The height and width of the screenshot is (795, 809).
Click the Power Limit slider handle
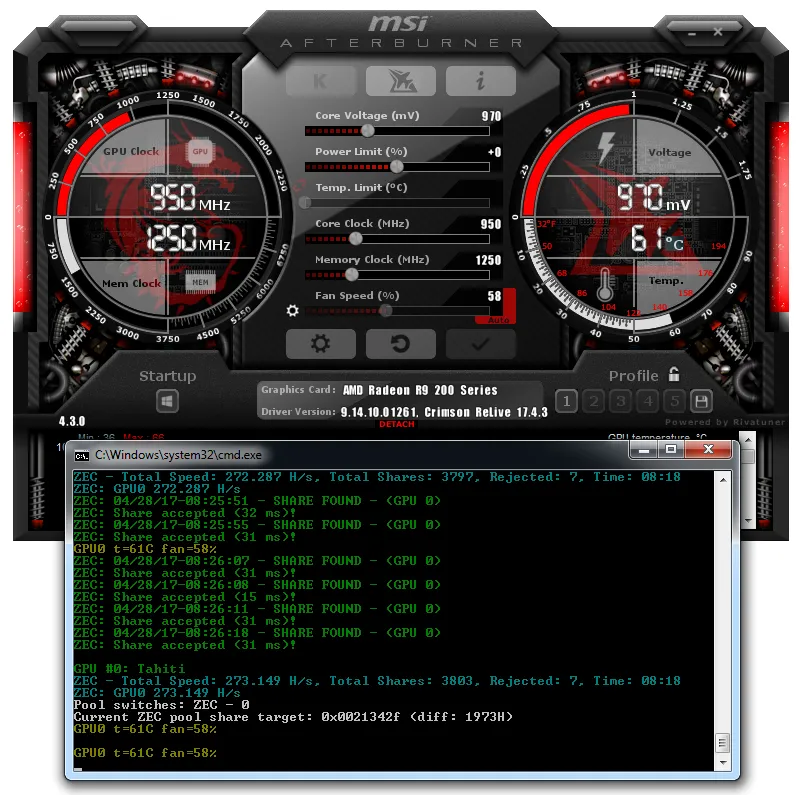(396, 167)
